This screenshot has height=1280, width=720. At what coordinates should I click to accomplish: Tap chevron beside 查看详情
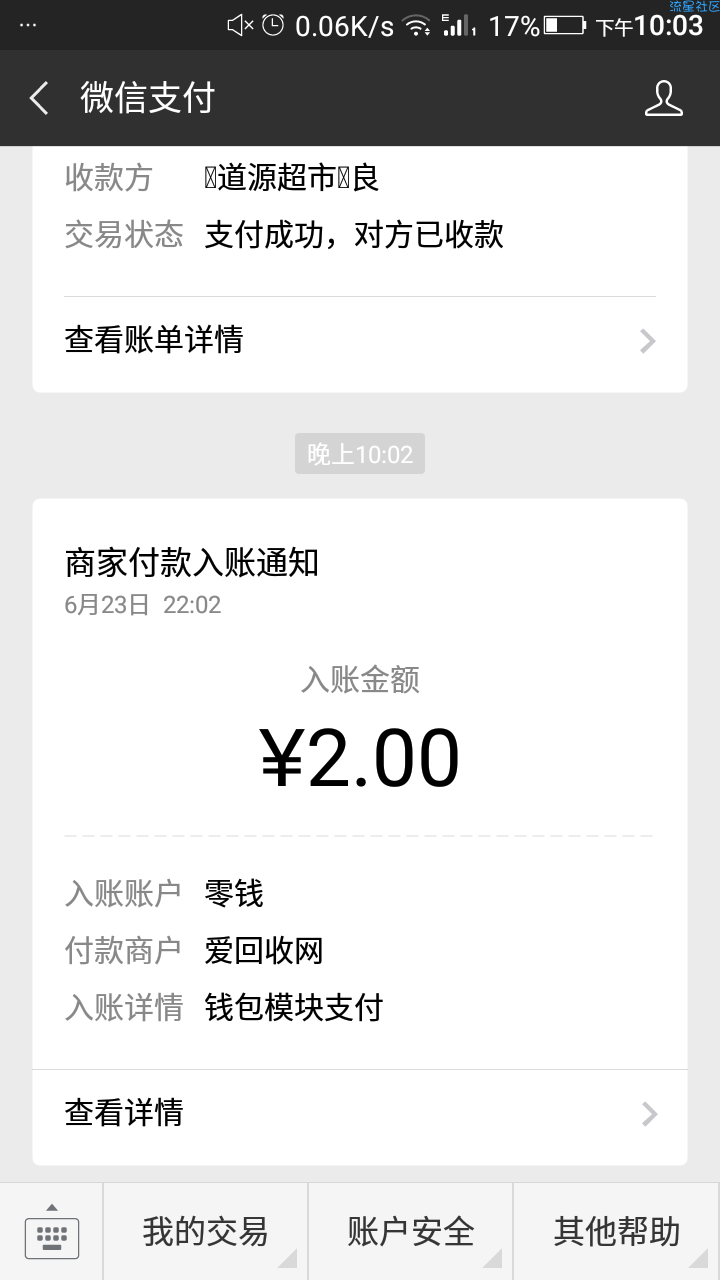[x=650, y=1114]
